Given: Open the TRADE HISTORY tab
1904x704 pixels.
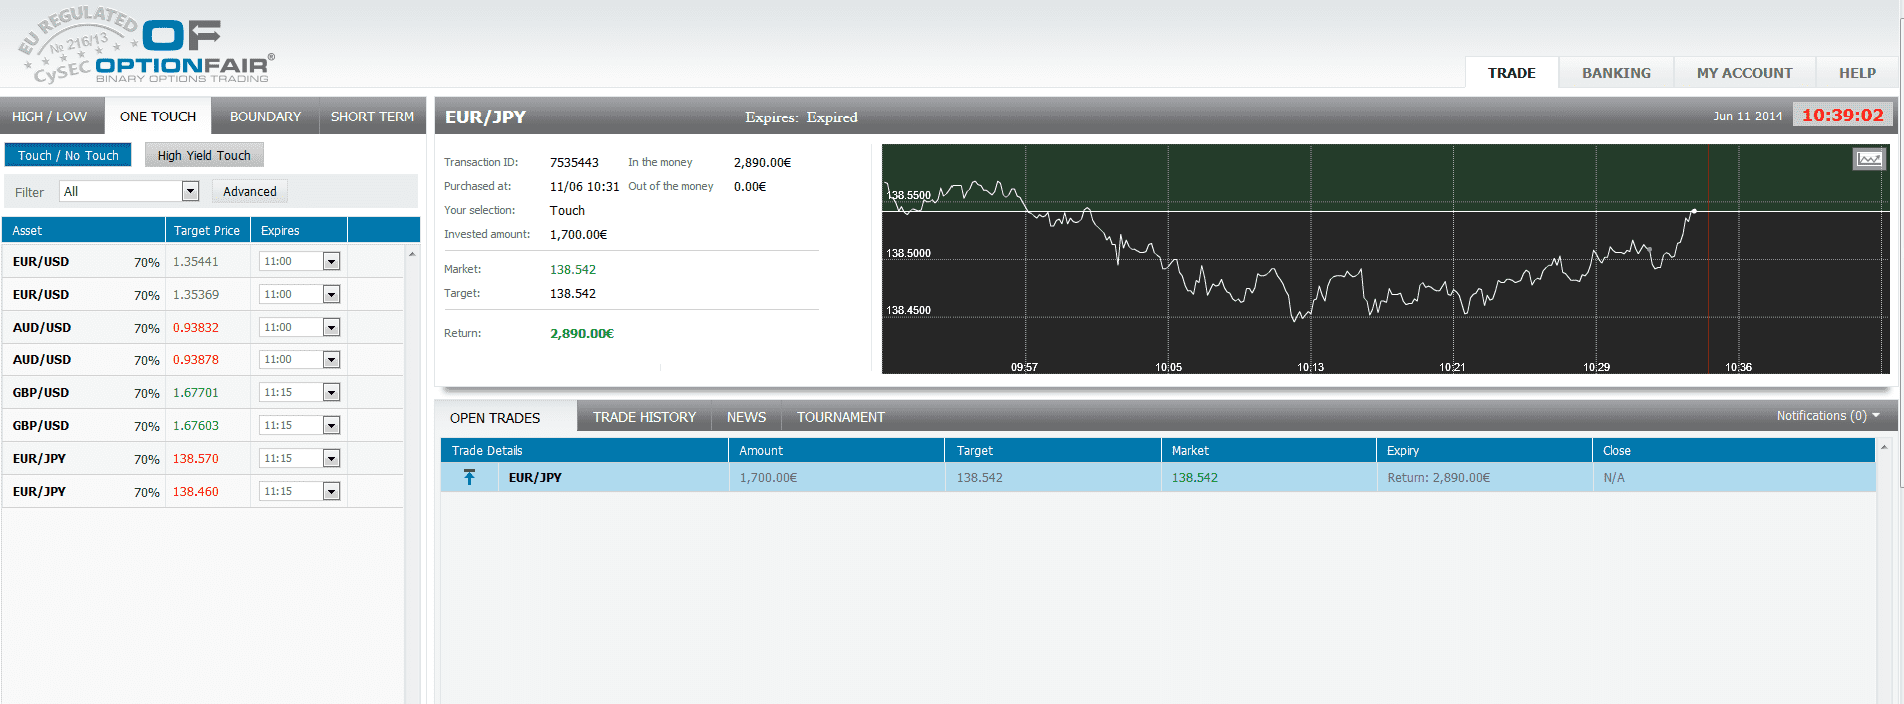Looking at the screenshot, I should click(644, 417).
